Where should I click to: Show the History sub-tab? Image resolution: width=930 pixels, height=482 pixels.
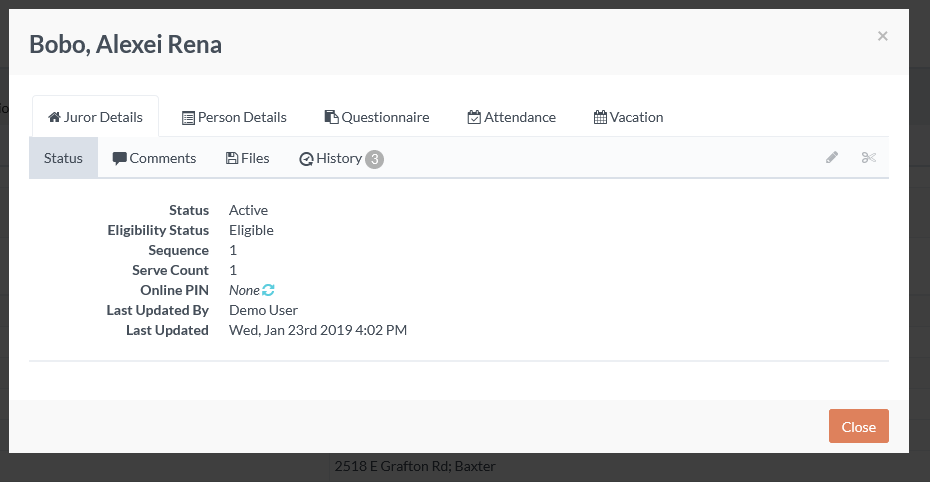coord(331,158)
